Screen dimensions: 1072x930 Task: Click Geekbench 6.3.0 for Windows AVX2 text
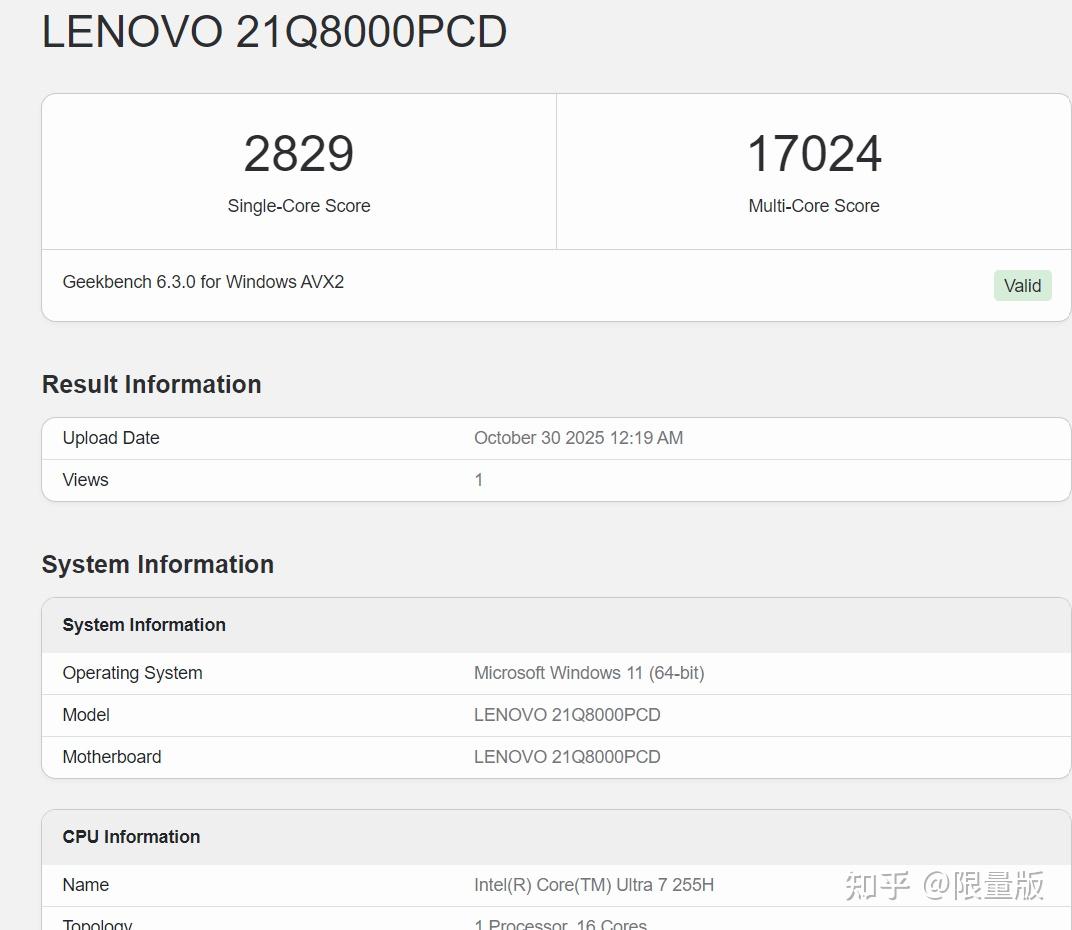tap(203, 282)
